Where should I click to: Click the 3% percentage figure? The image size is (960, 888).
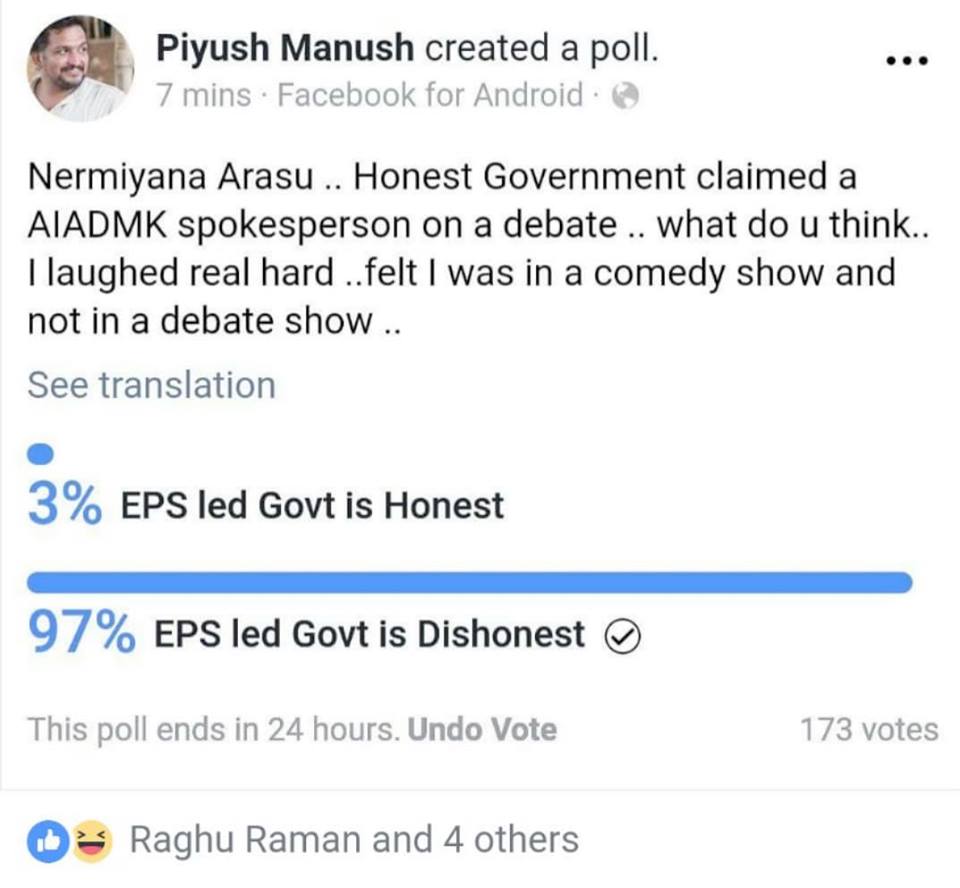(x=64, y=505)
